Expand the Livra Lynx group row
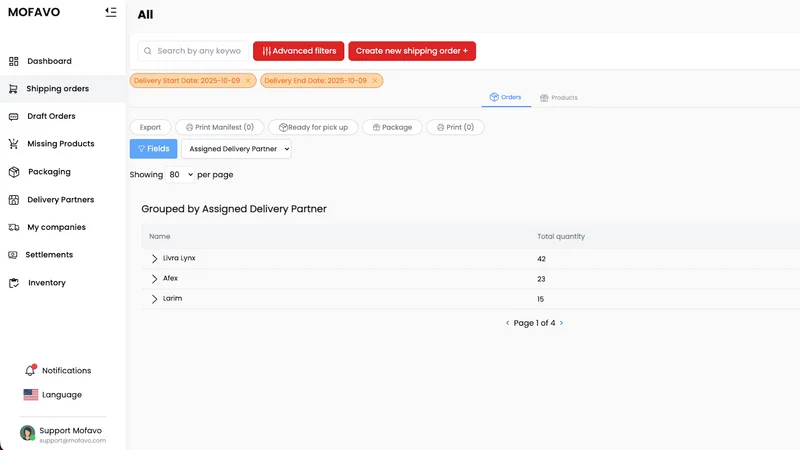Screen dimensions: 800x450 [x=154, y=259]
